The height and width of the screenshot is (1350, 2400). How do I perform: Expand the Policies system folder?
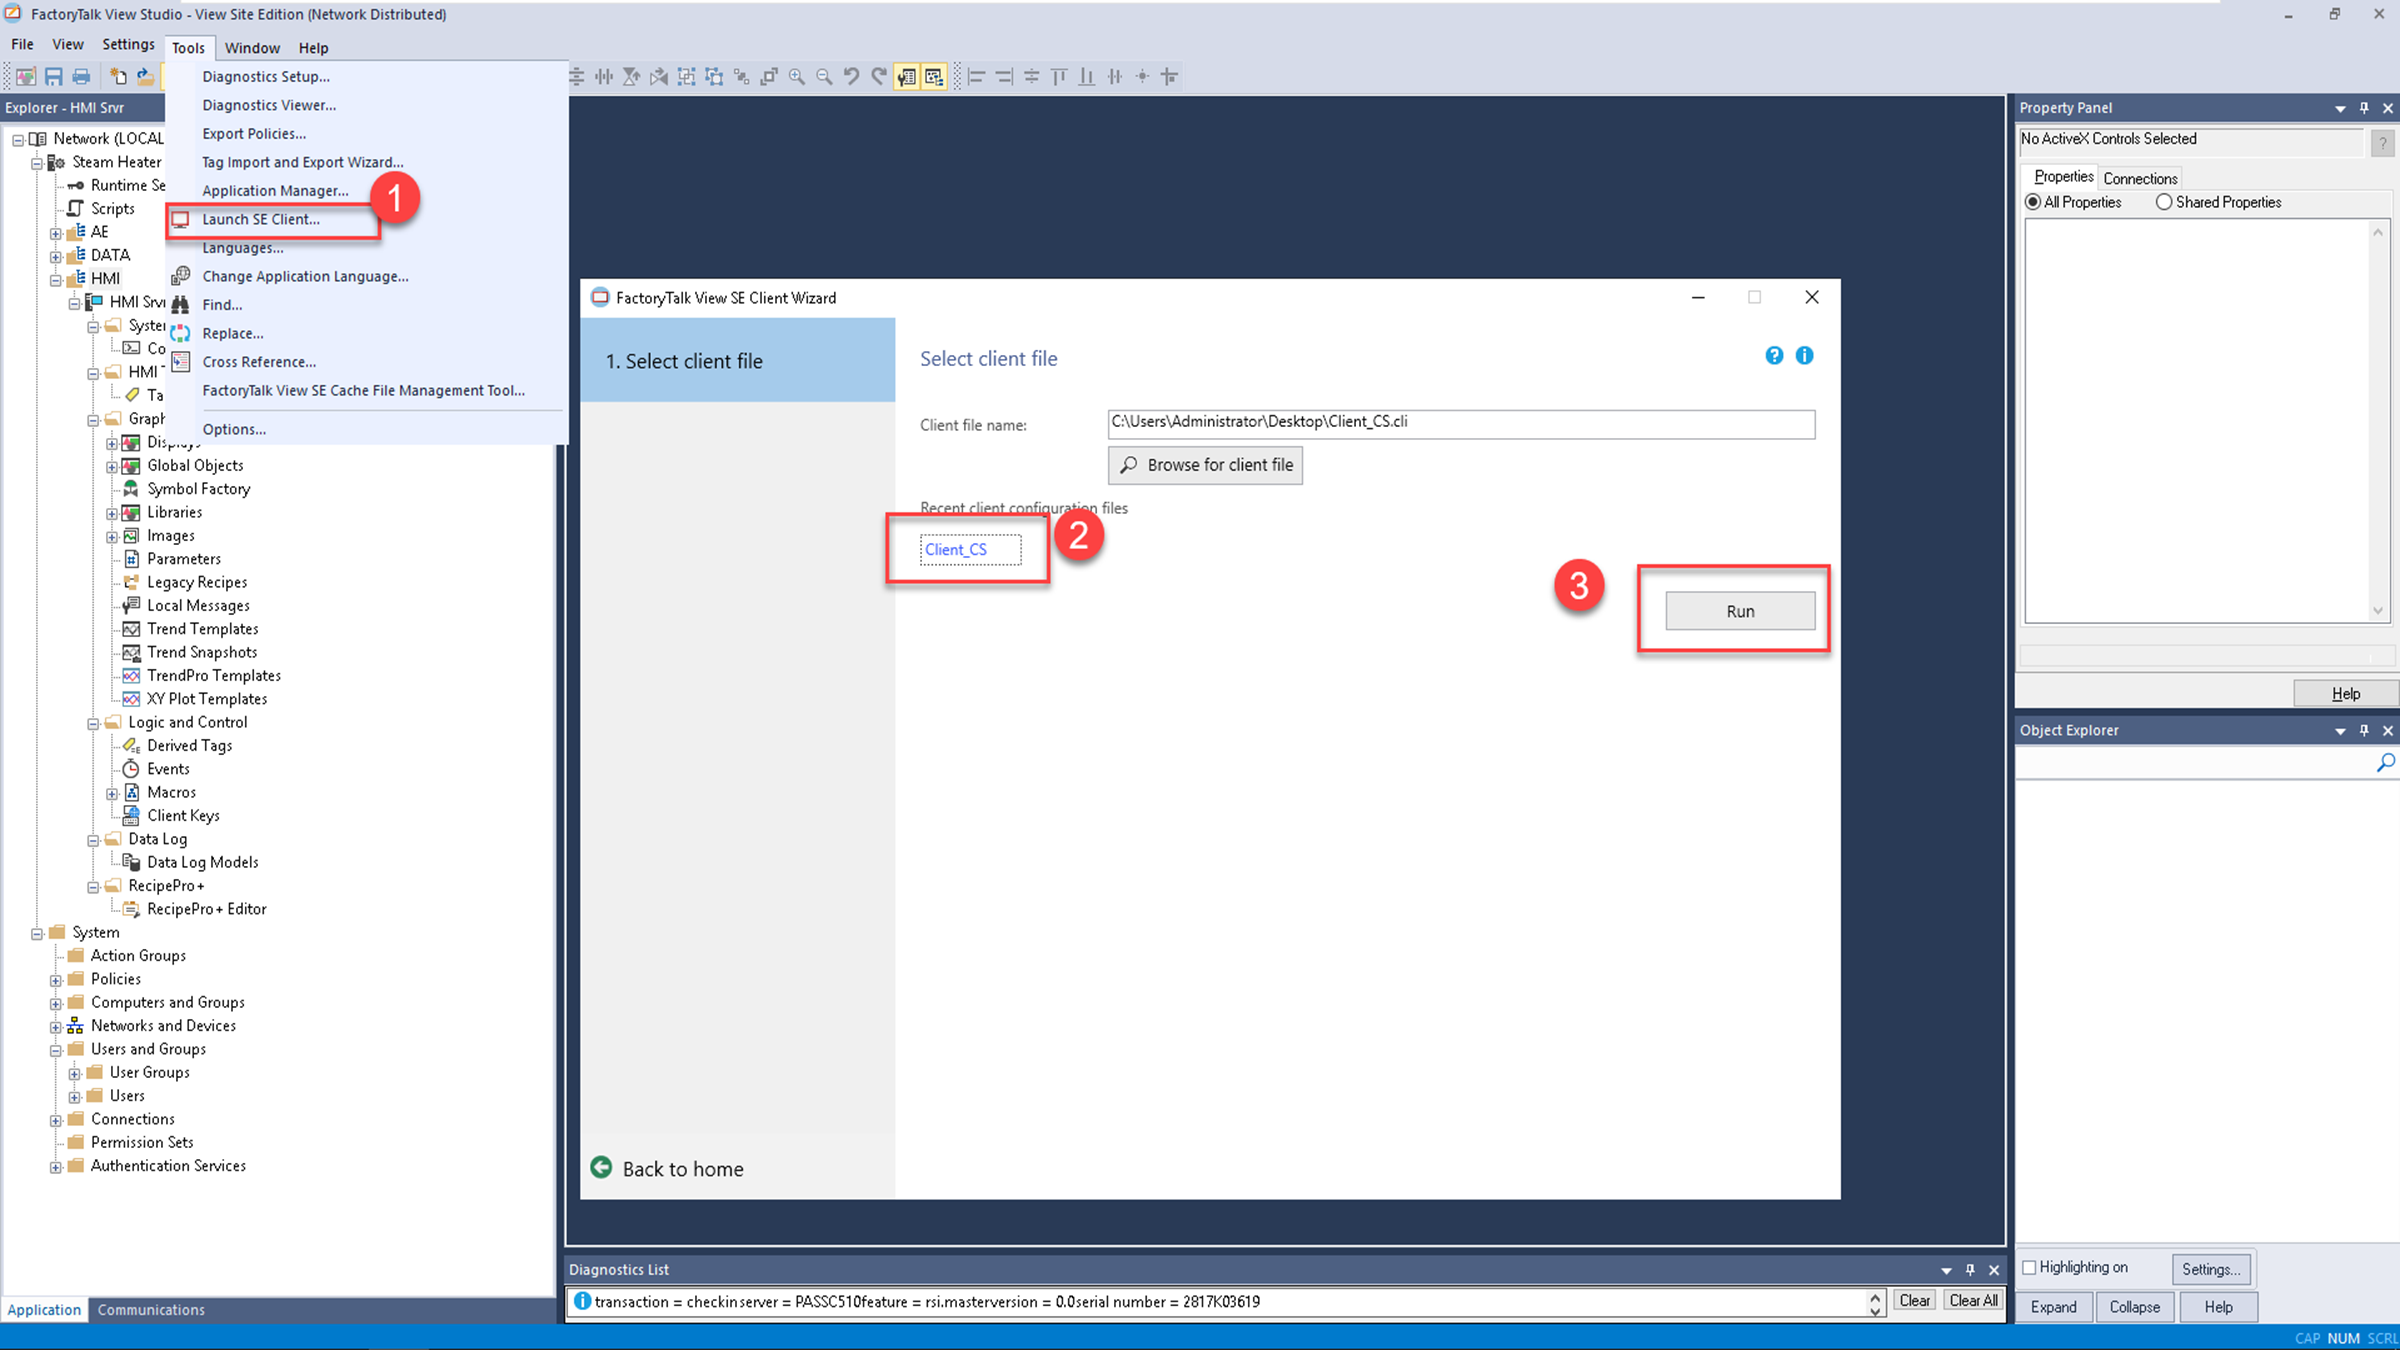(56, 980)
